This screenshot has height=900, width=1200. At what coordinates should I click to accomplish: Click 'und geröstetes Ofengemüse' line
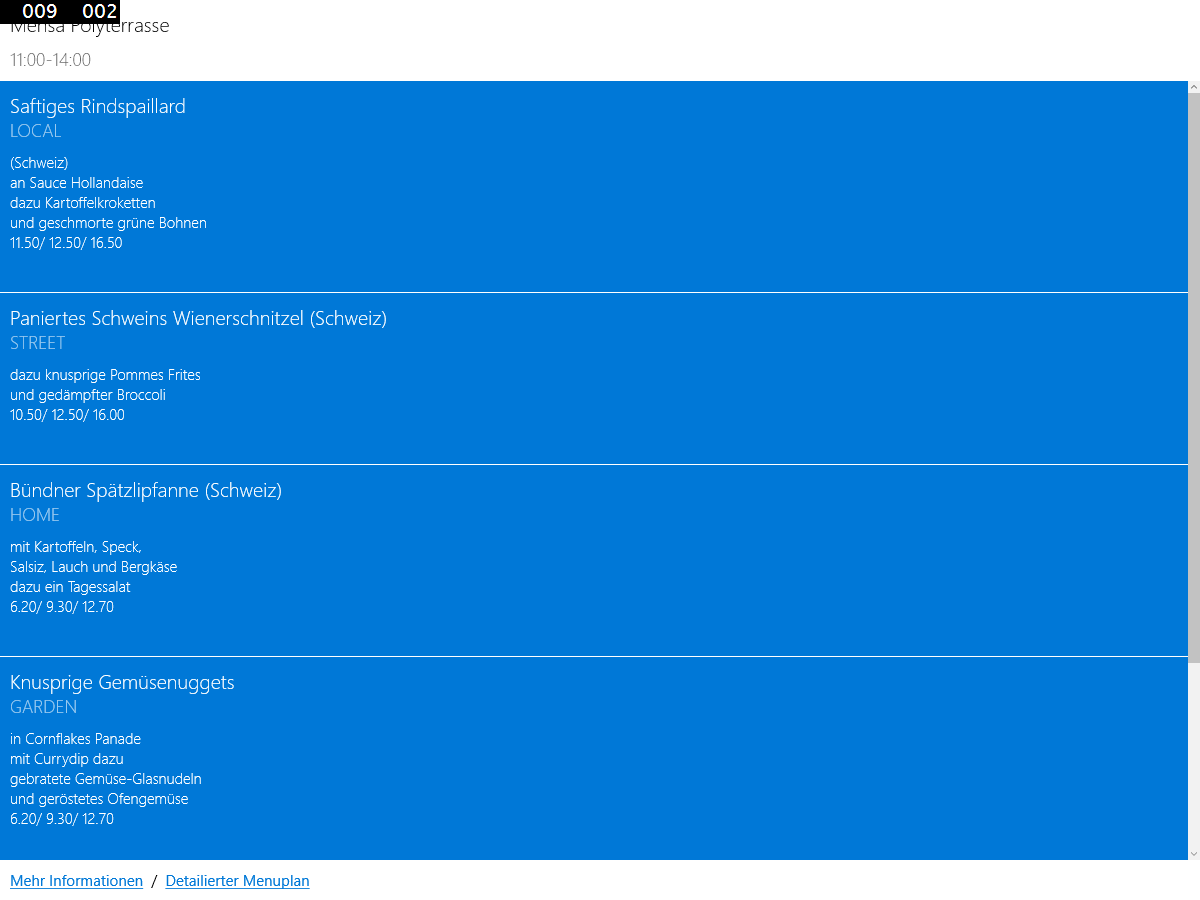point(99,799)
